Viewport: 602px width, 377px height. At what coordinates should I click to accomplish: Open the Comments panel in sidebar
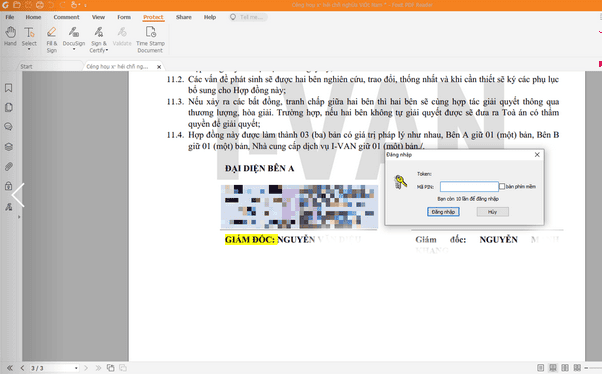click(x=8, y=127)
